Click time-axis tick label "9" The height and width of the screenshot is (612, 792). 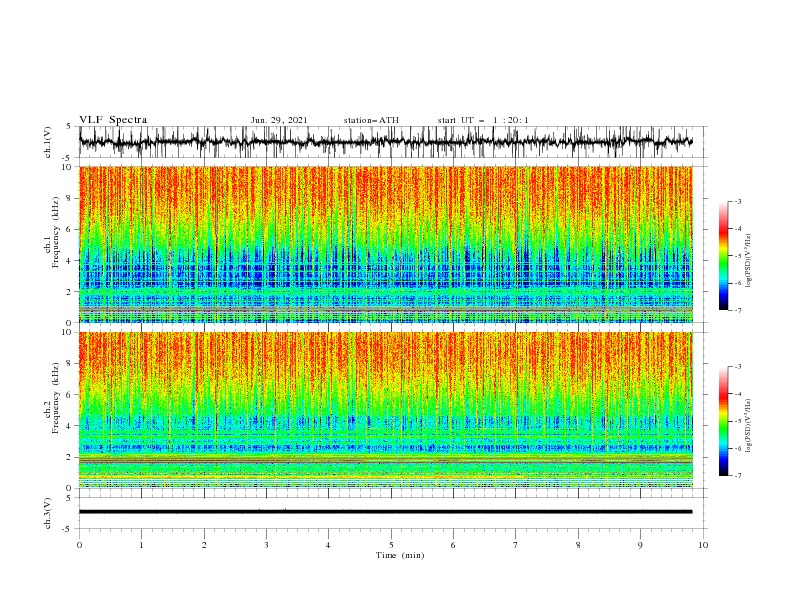[640, 545]
